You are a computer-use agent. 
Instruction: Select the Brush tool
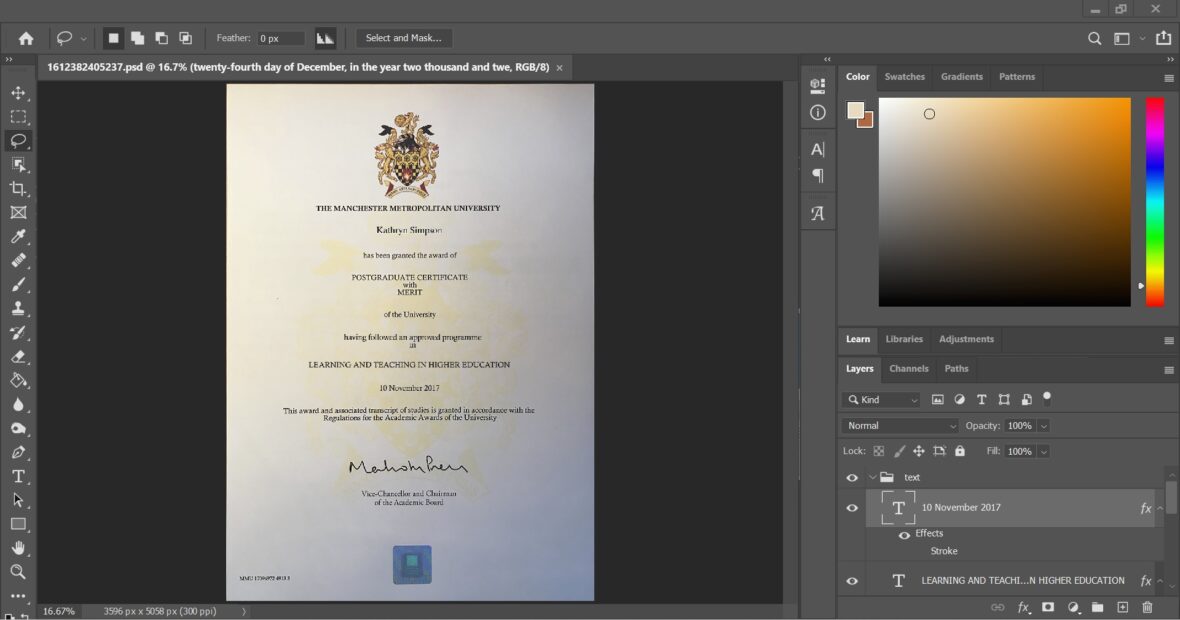[18, 284]
